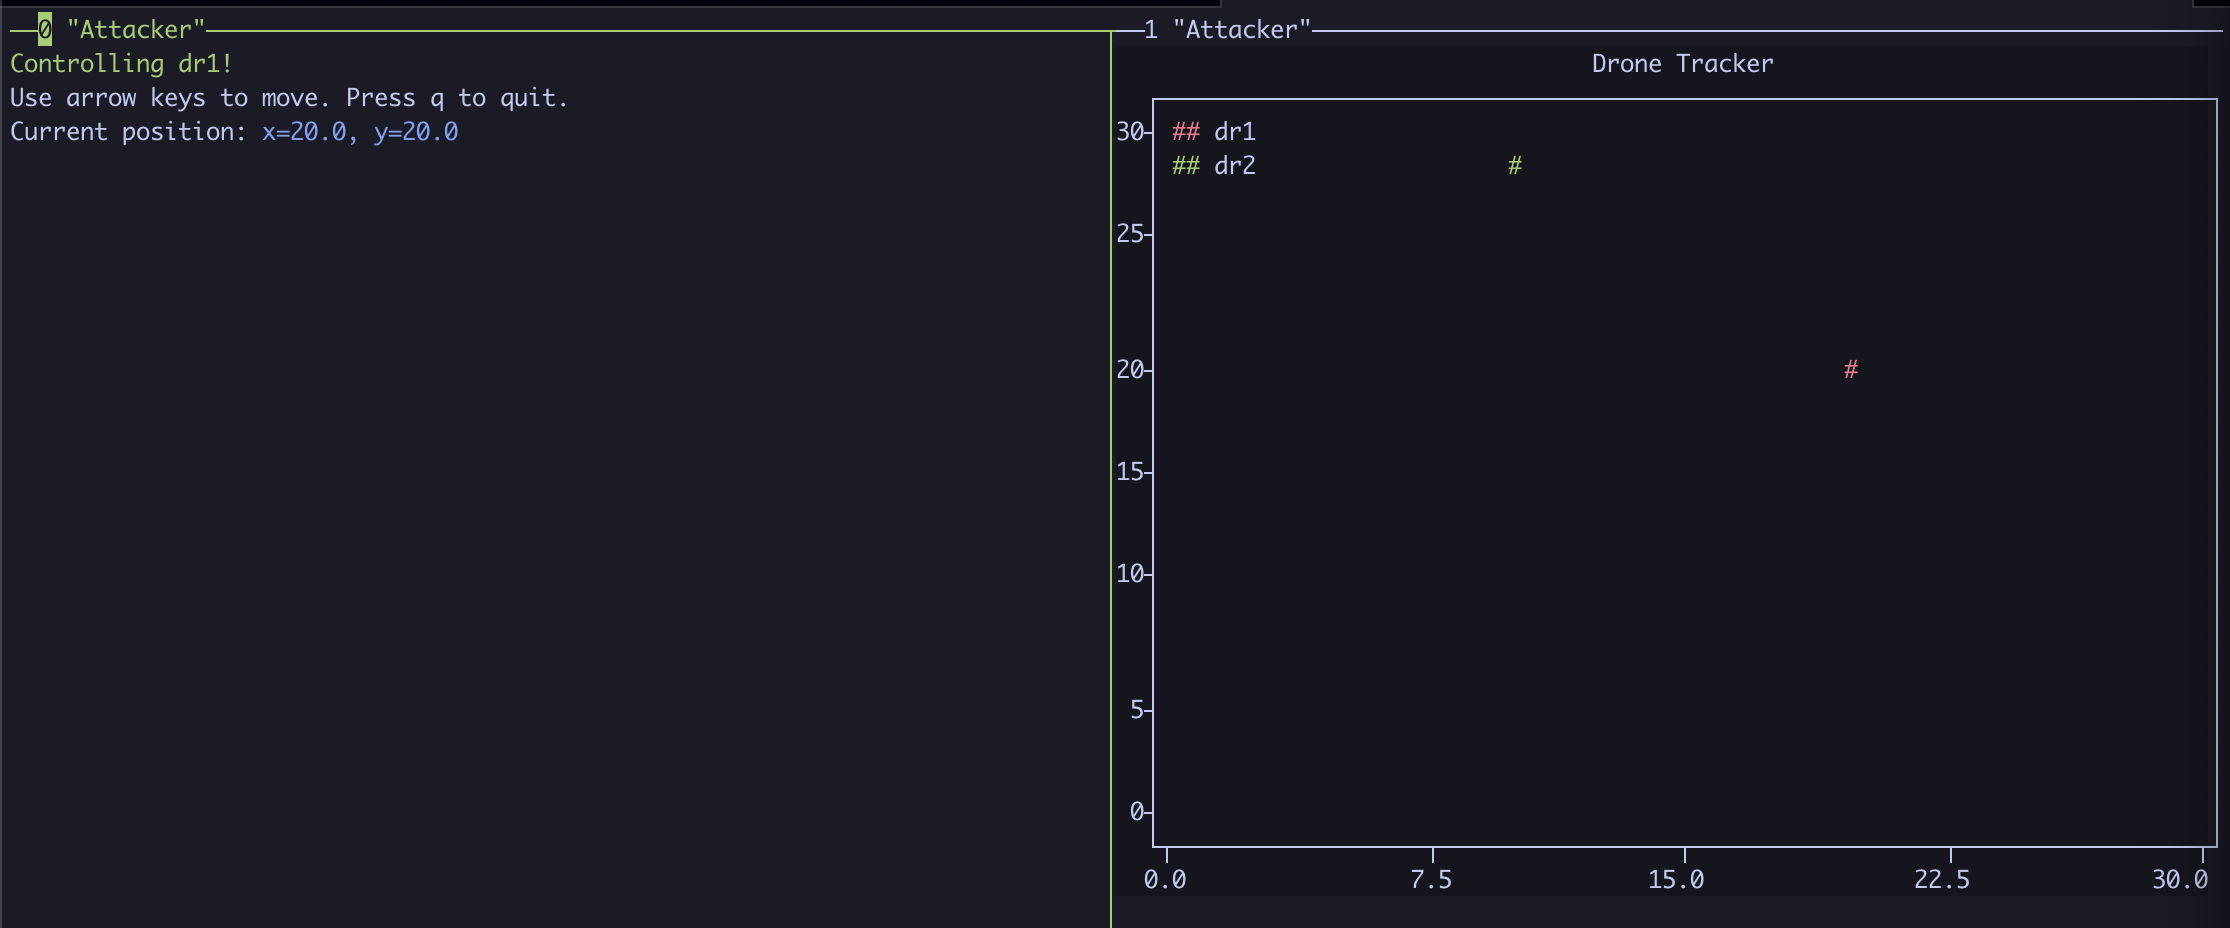The height and width of the screenshot is (928, 2230).
Task: Click the x-axis label 30.0
Action: (2180, 880)
